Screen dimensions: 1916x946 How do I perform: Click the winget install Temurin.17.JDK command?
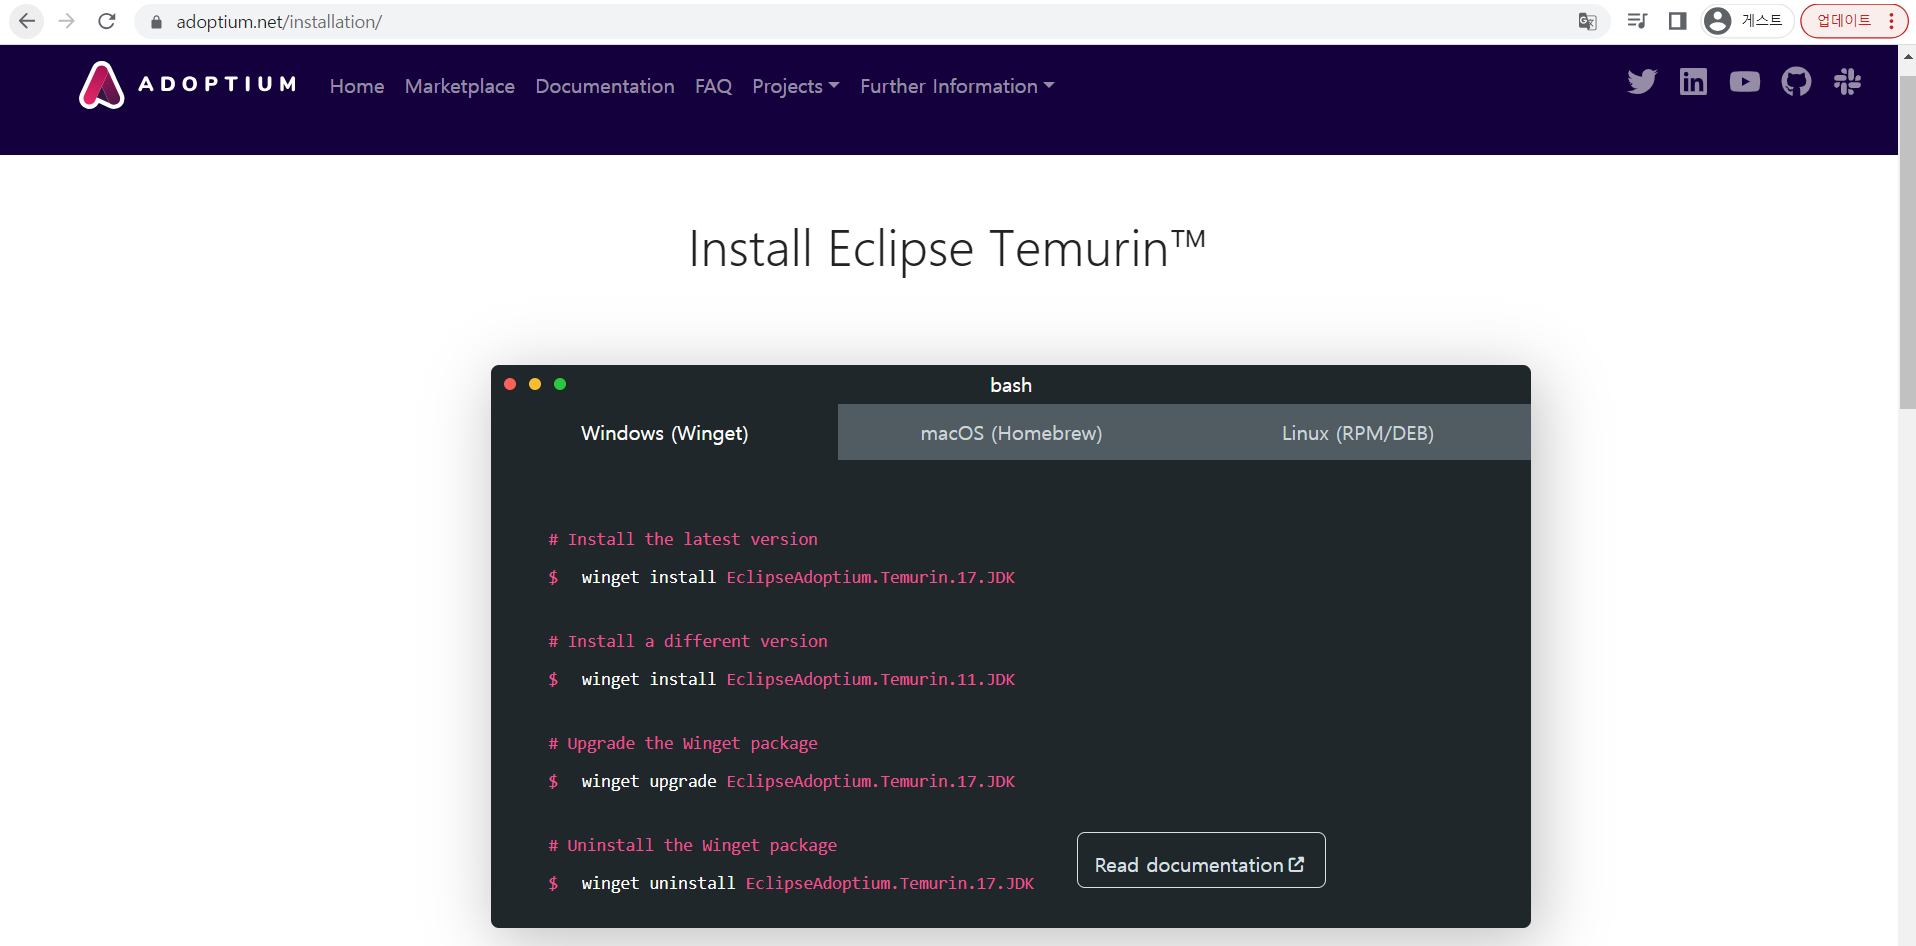pyautogui.click(x=798, y=577)
